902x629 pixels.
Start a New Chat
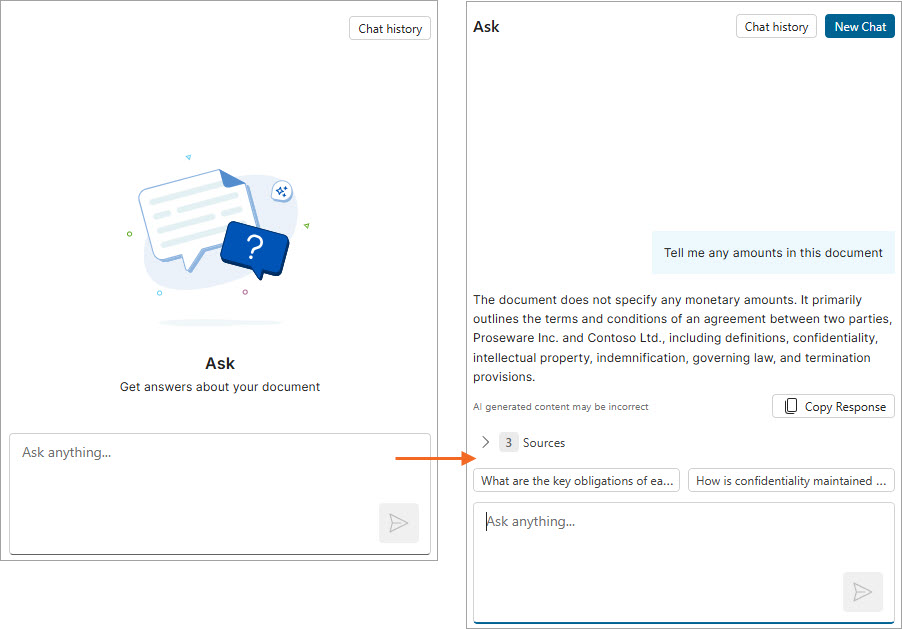pyautogui.click(x=859, y=26)
